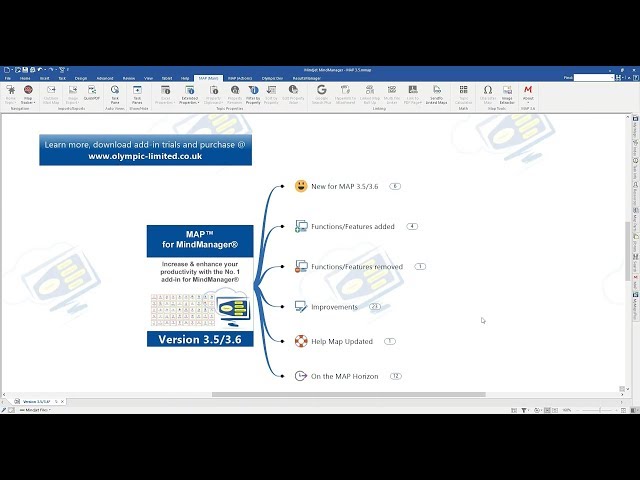This screenshot has height=480, width=640.
Task: Open the Character Map tool
Action: [488, 94]
